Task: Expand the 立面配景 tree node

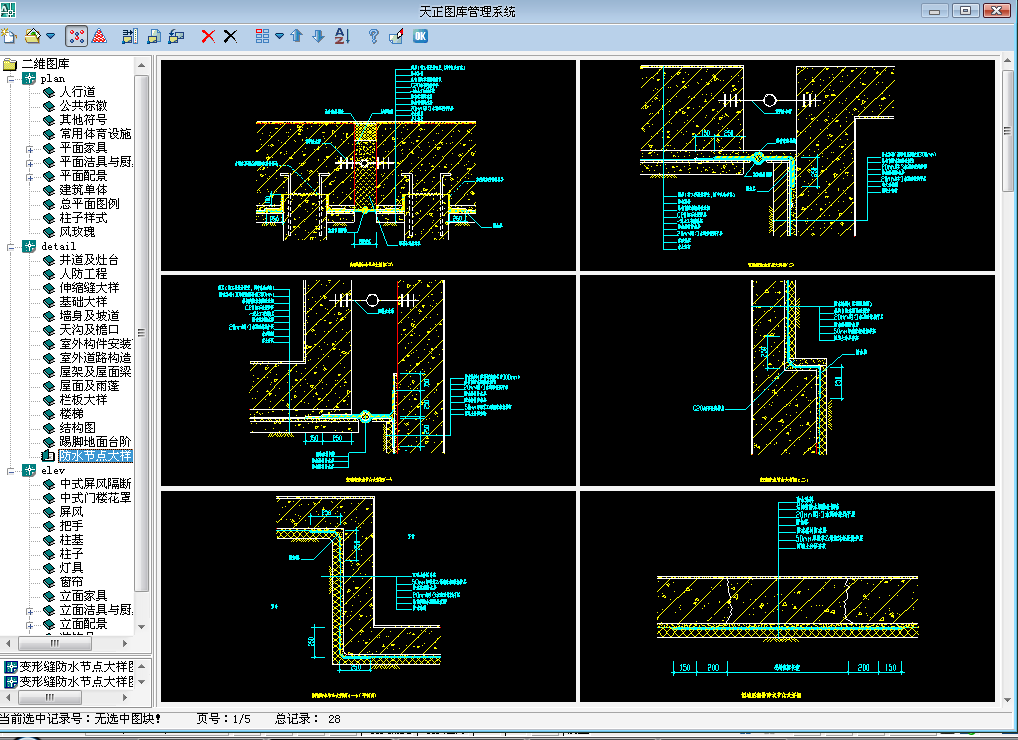Action: pos(29,625)
